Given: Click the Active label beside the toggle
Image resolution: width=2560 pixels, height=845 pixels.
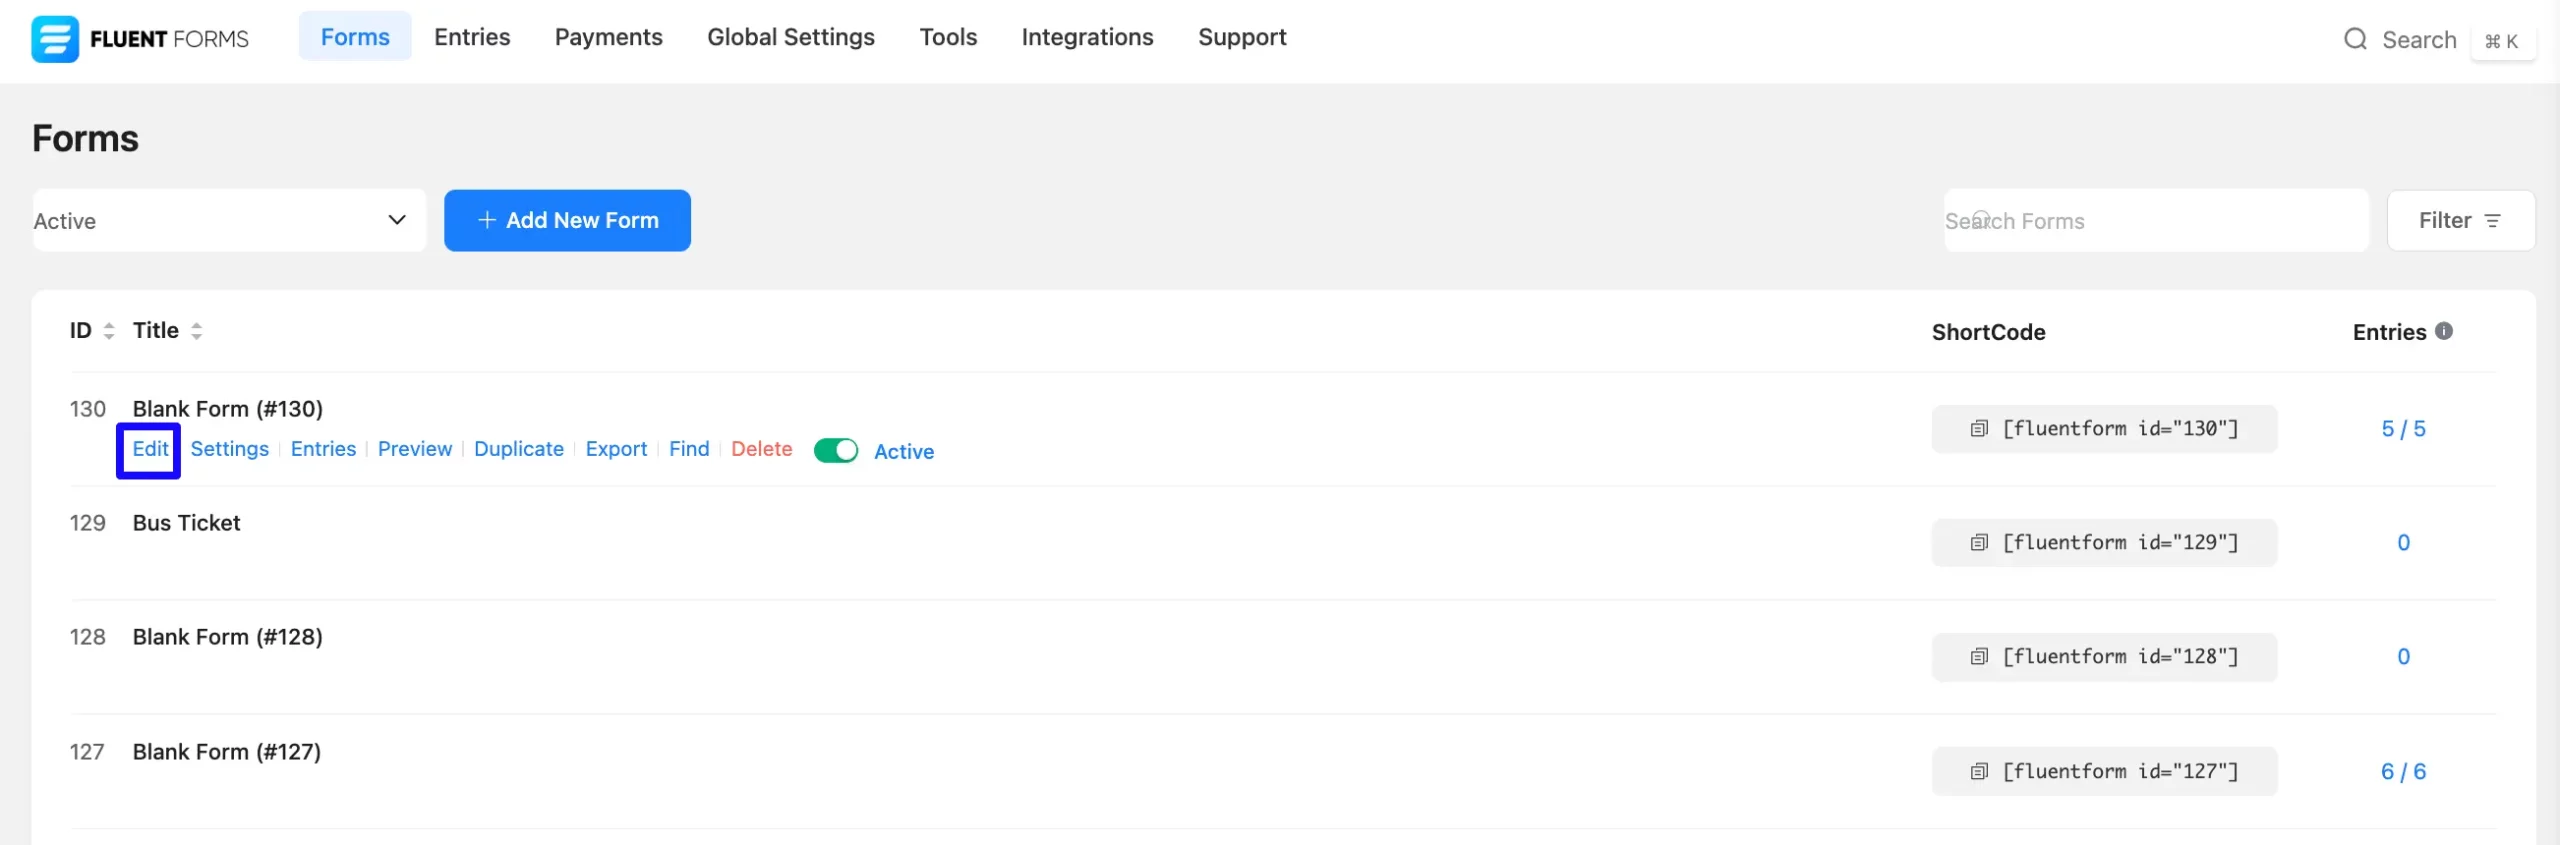Looking at the screenshot, I should (x=904, y=451).
